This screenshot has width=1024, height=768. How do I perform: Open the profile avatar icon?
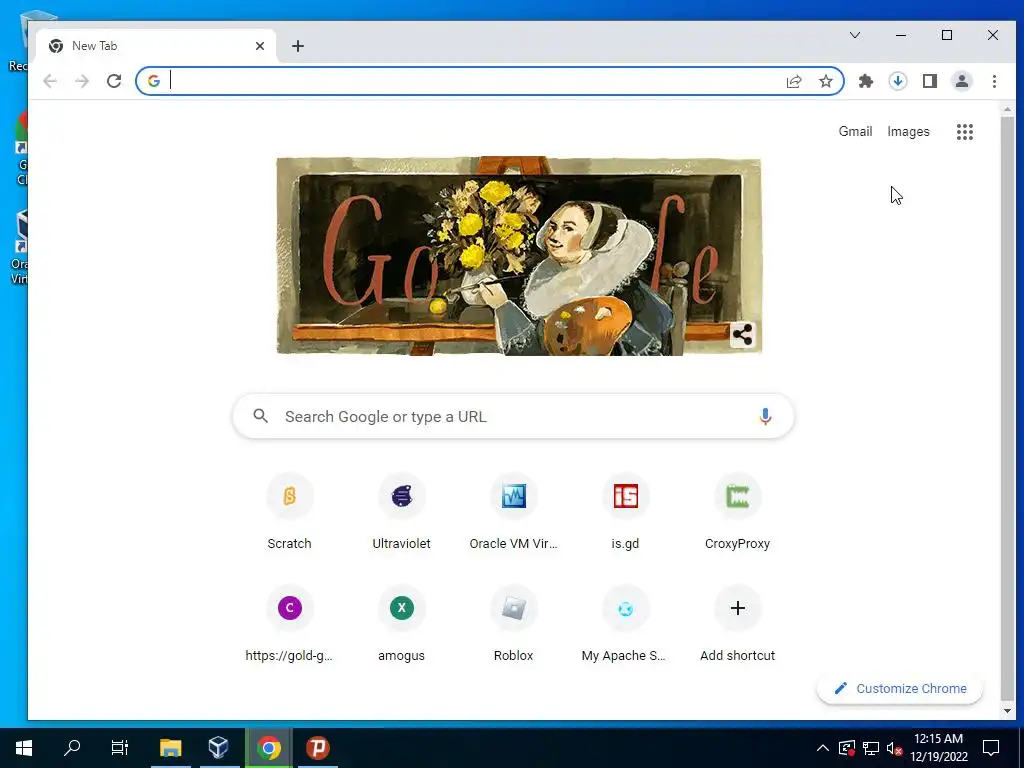coord(961,81)
